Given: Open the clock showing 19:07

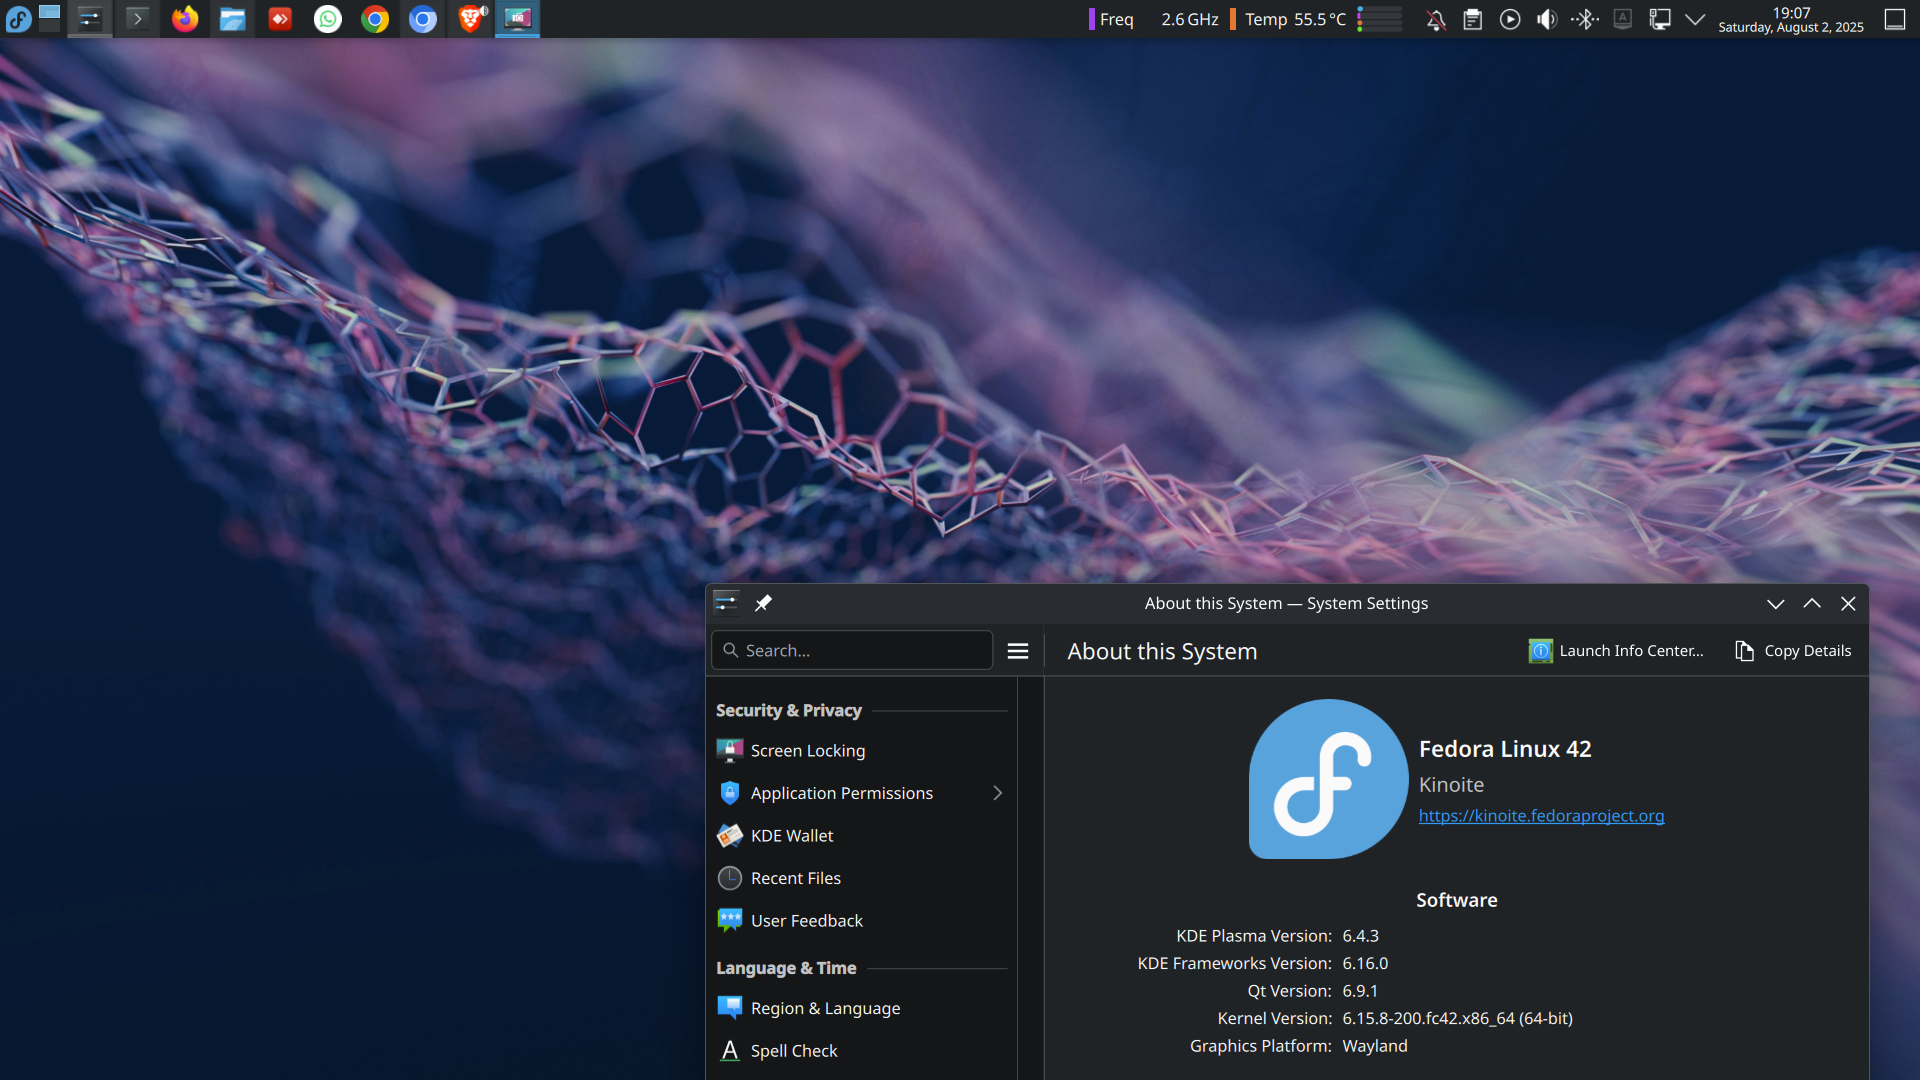Looking at the screenshot, I should (1791, 19).
